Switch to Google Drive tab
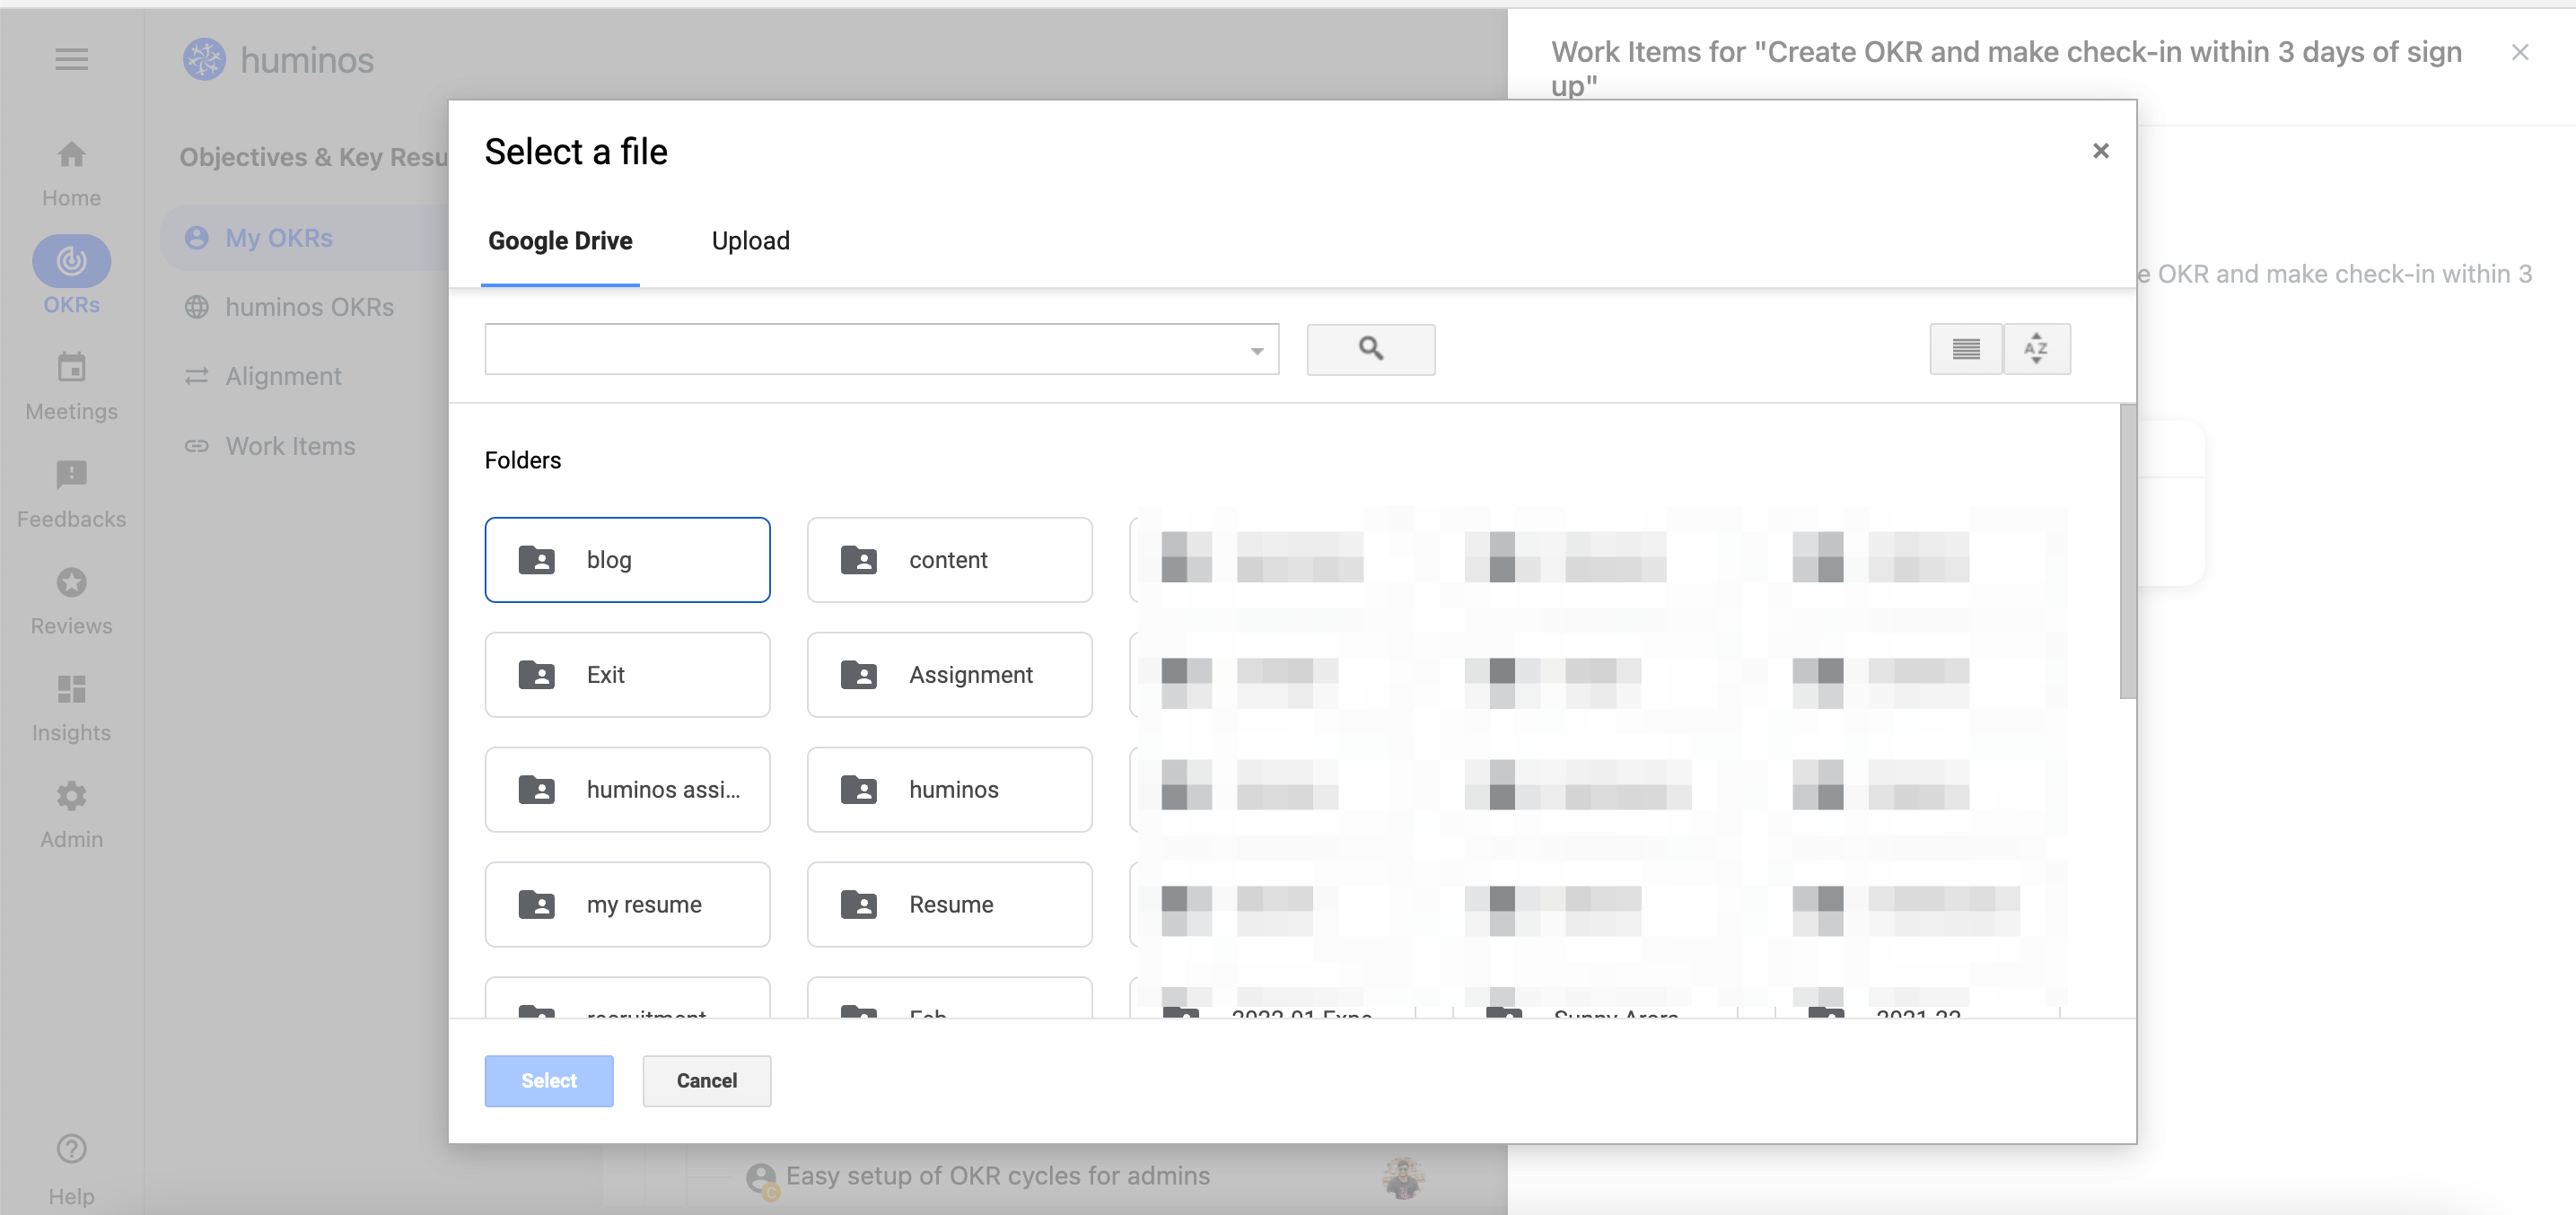This screenshot has width=2576, height=1215. [x=560, y=241]
